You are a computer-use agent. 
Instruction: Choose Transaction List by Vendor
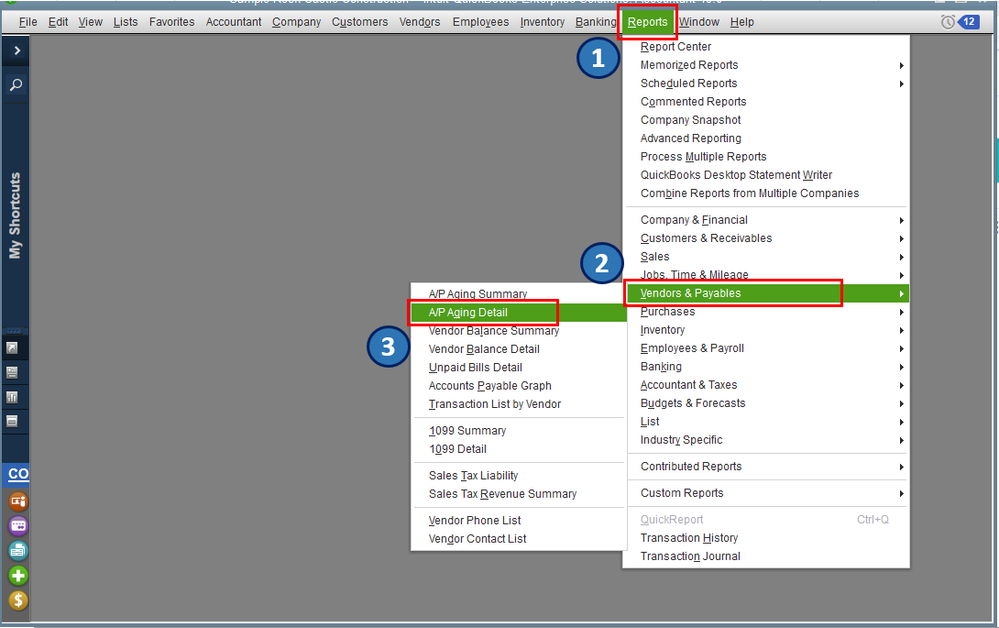pos(519,404)
